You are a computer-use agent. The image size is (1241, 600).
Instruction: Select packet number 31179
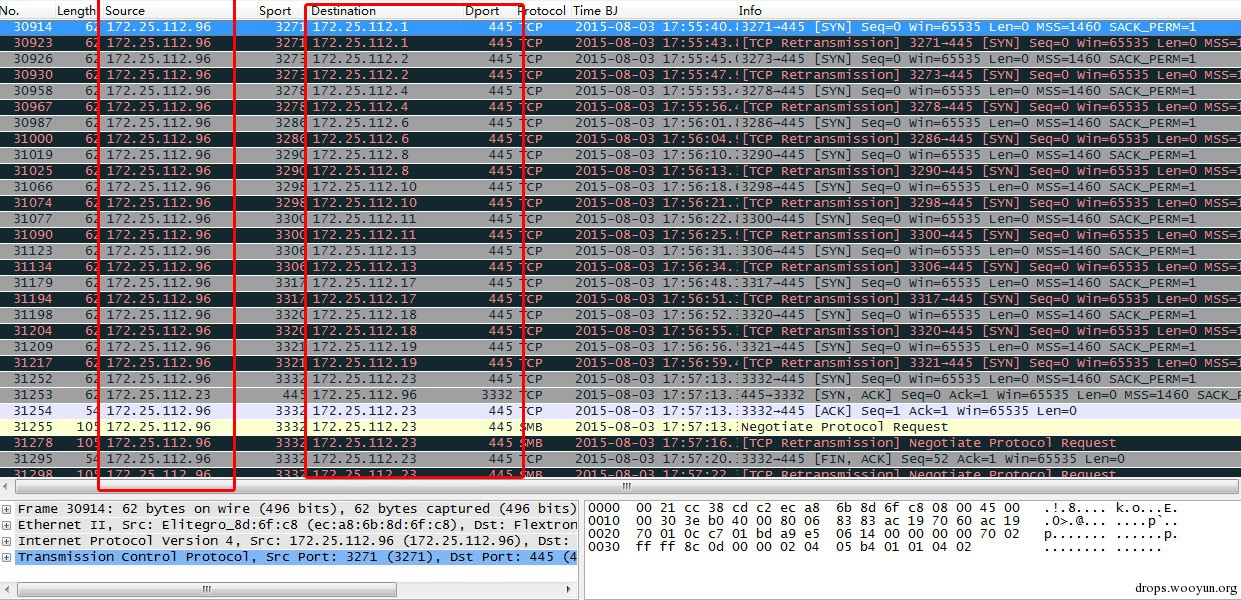point(620,283)
